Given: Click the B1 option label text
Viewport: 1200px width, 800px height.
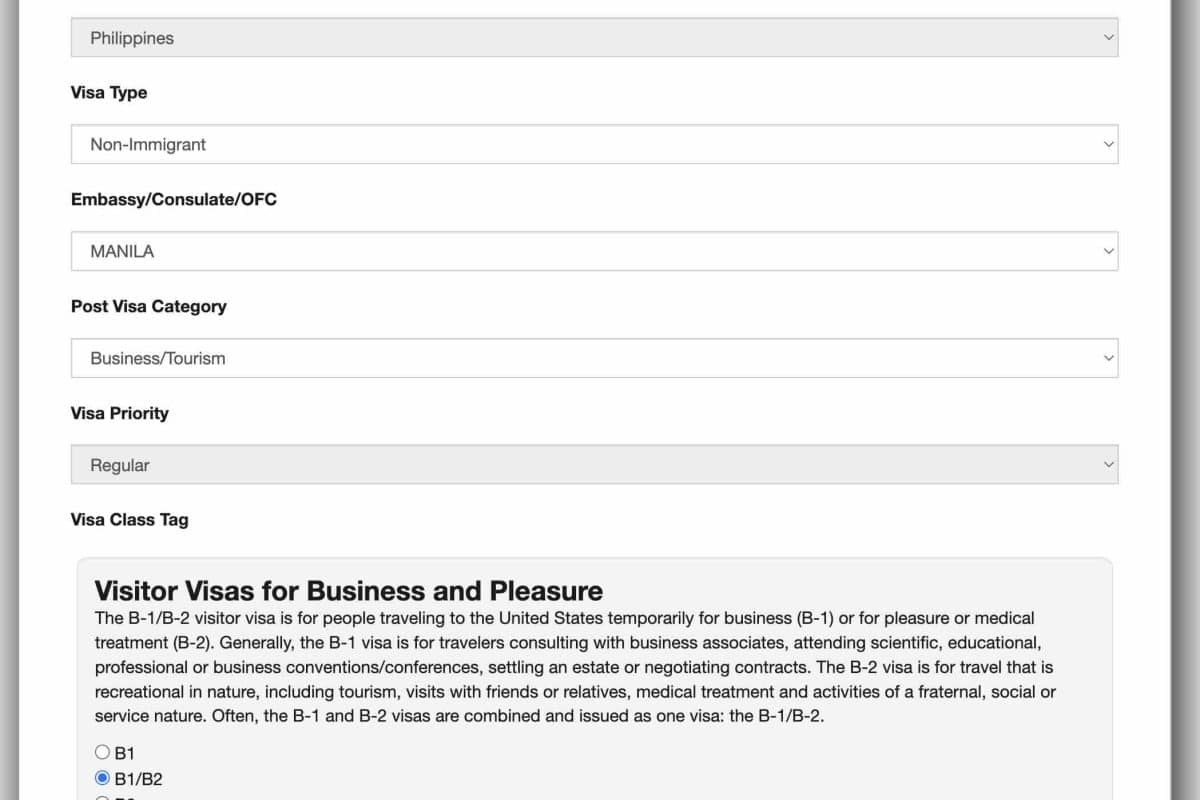Looking at the screenshot, I should click(125, 753).
